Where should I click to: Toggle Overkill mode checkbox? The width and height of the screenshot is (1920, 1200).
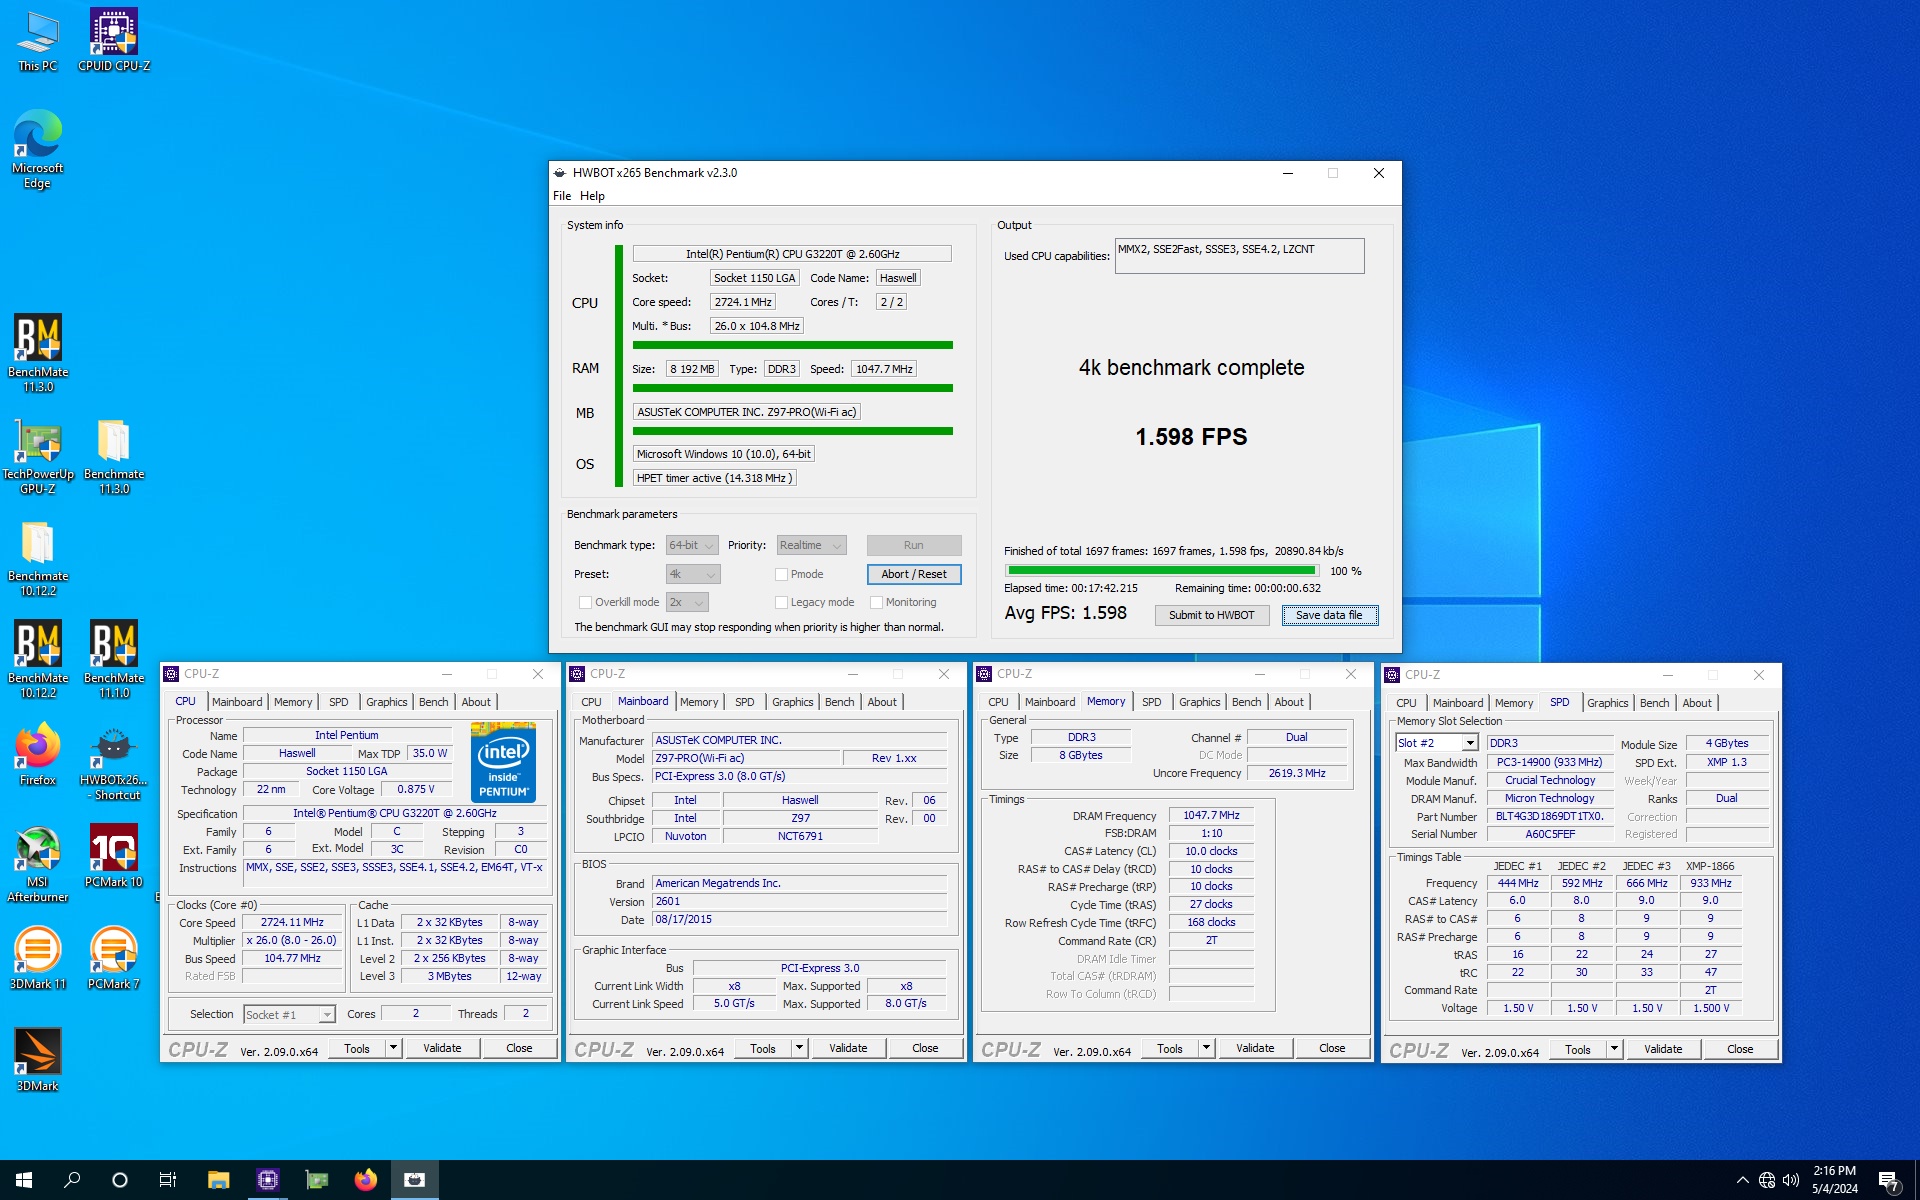pyautogui.click(x=585, y=602)
